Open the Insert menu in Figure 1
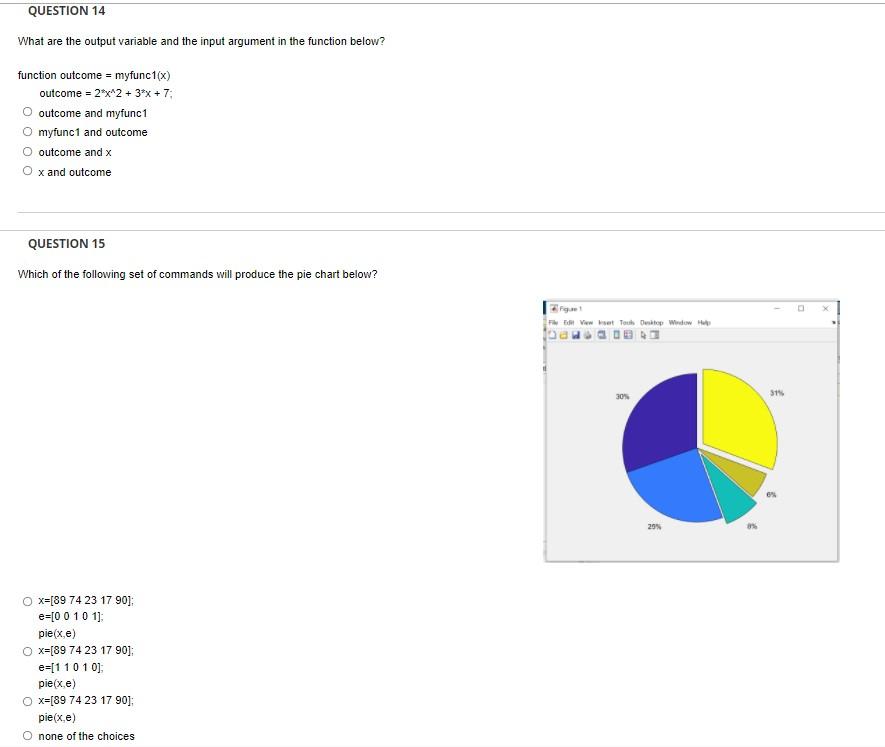Screen dimensions: 885x747 coord(606,322)
